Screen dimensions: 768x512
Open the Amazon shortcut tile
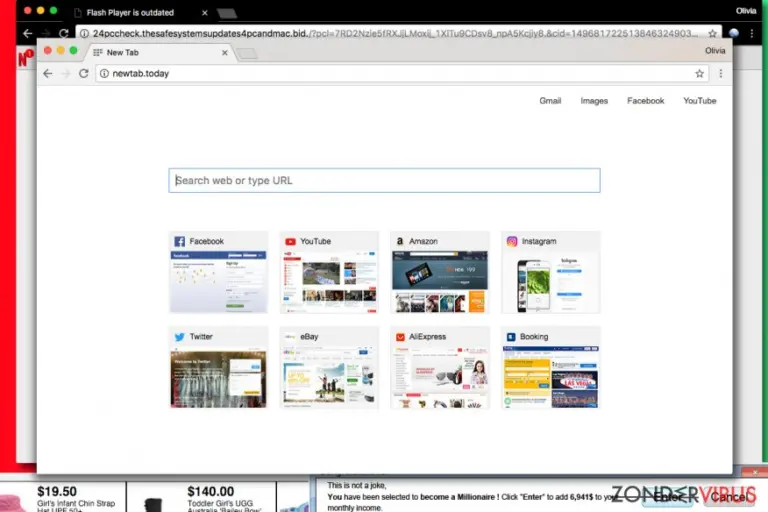[x=440, y=272]
